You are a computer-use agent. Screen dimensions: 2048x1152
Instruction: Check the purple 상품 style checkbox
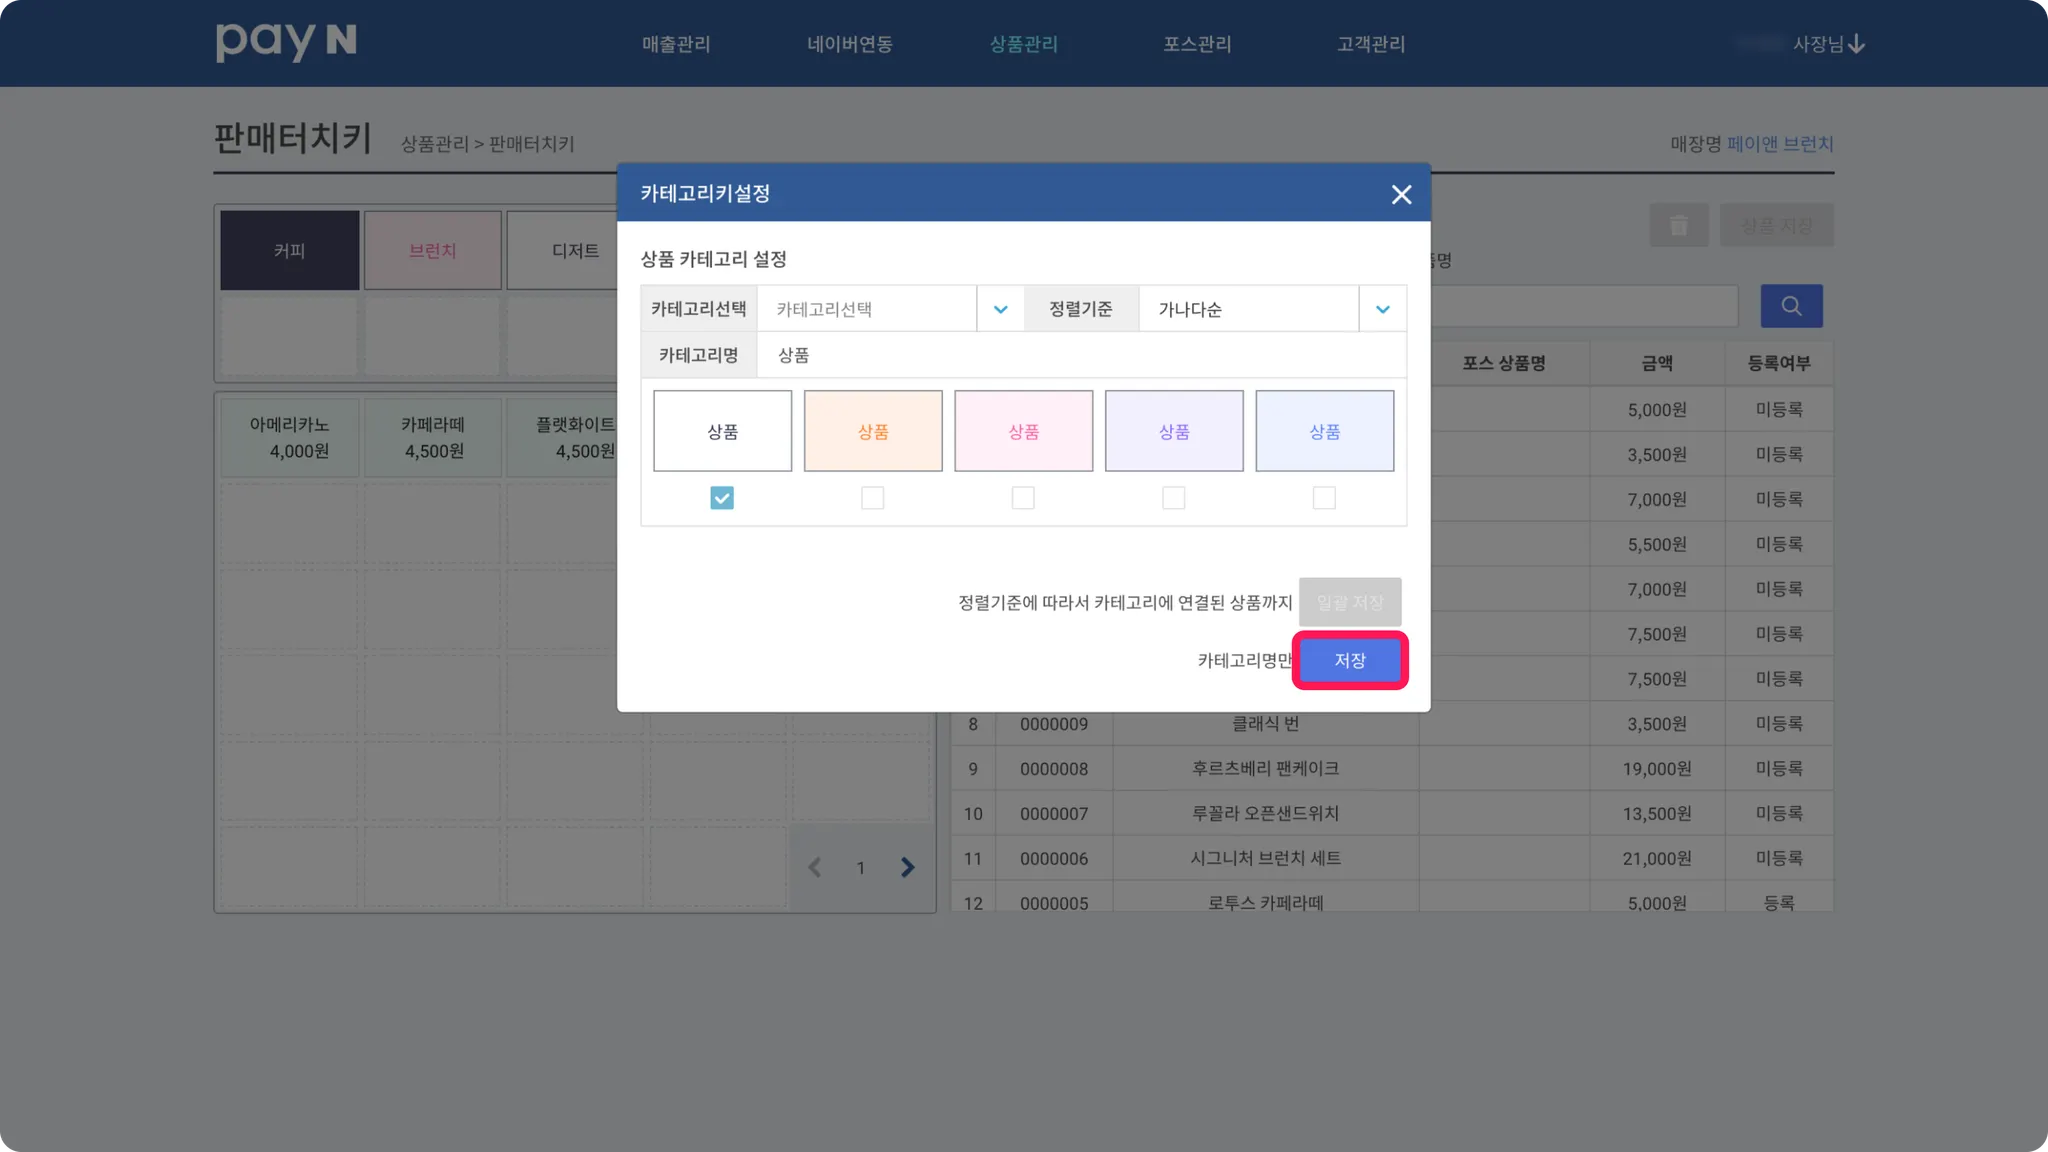tap(1173, 498)
